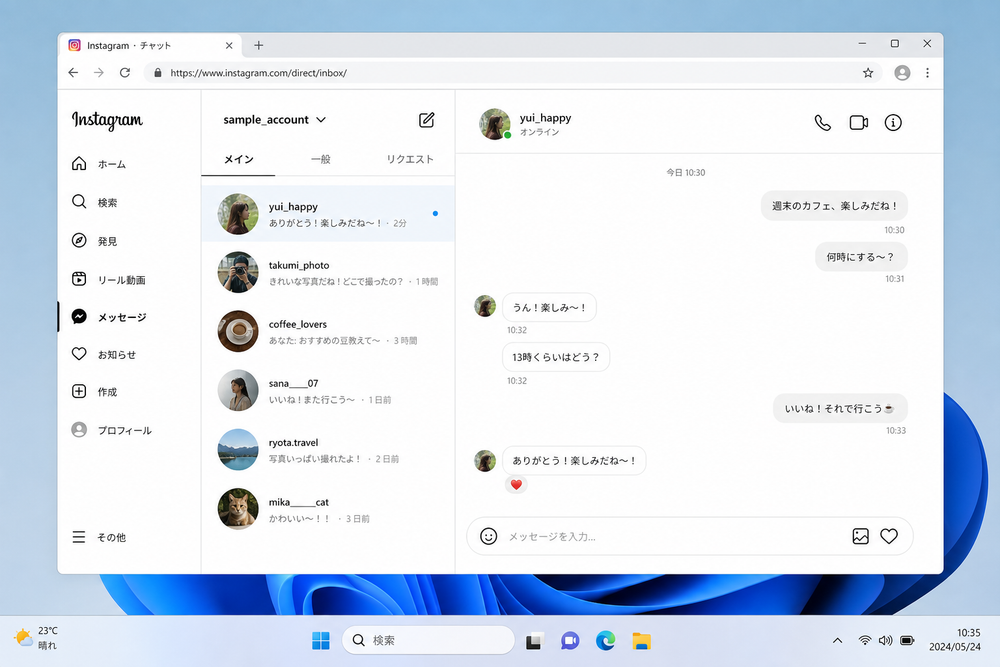The height and width of the screenshot is (667, 1000).
Task: Show hidden icons in system tray
Action: click(837, 640)
